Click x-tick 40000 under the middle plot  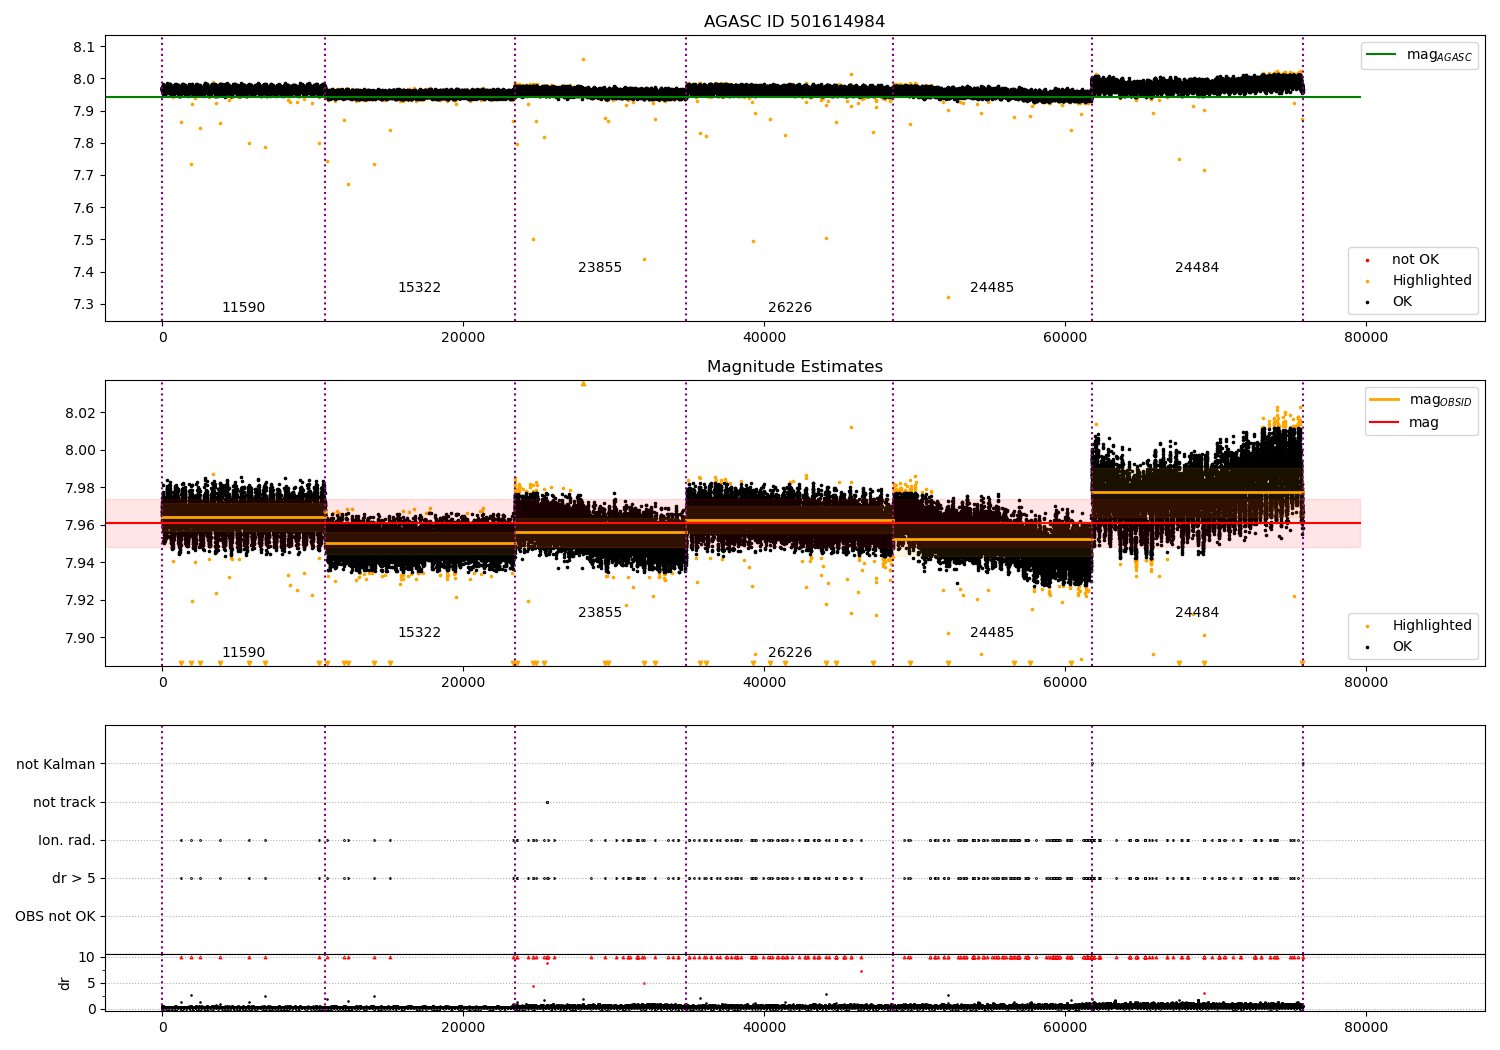coord(764,683)
